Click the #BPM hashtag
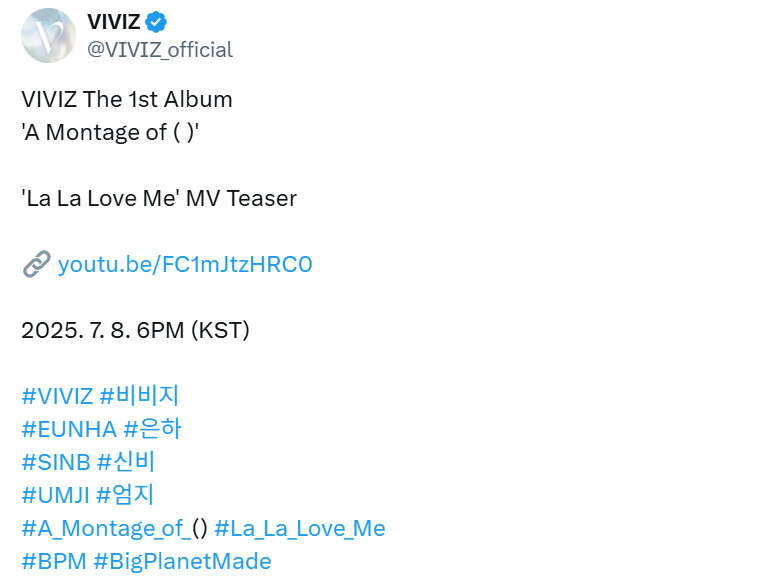Screen dimensions: 769x583 point(53,561)
